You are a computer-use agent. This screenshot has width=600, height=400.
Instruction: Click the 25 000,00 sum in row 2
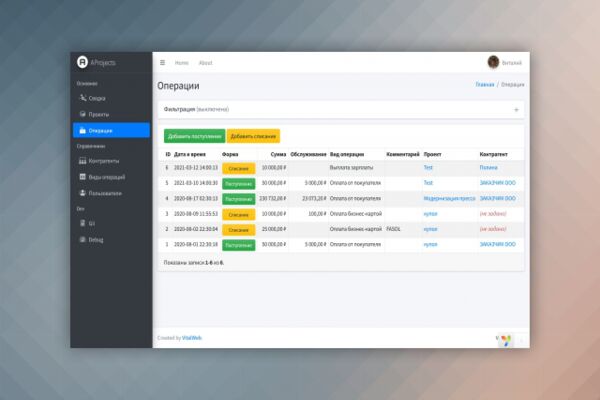click(x=274, y=229)
